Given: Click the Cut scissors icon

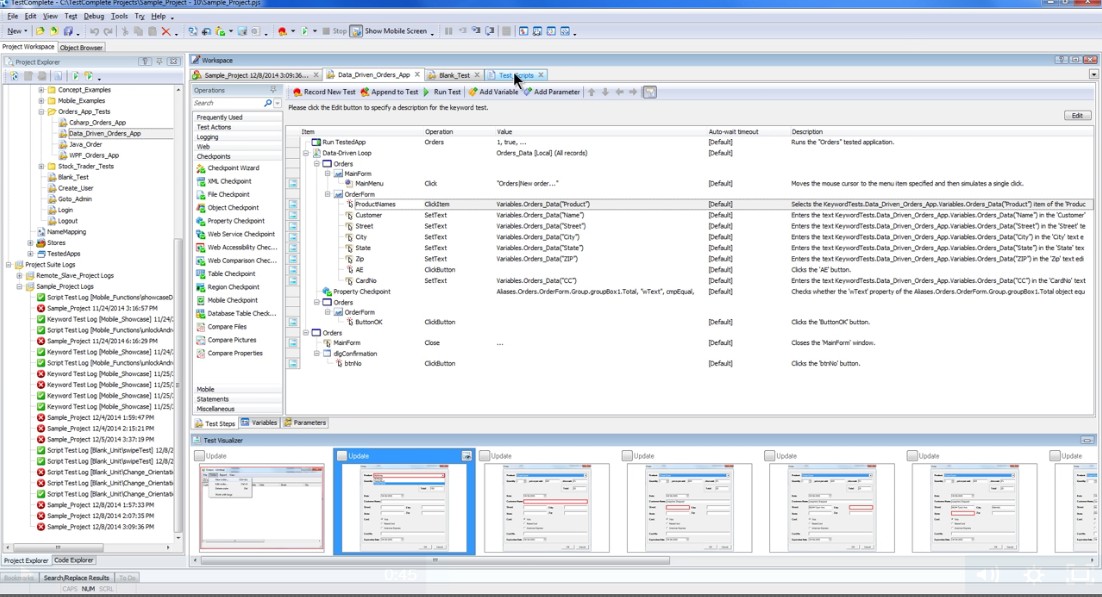Looking at the screenshot, I should tap(125, 32).
